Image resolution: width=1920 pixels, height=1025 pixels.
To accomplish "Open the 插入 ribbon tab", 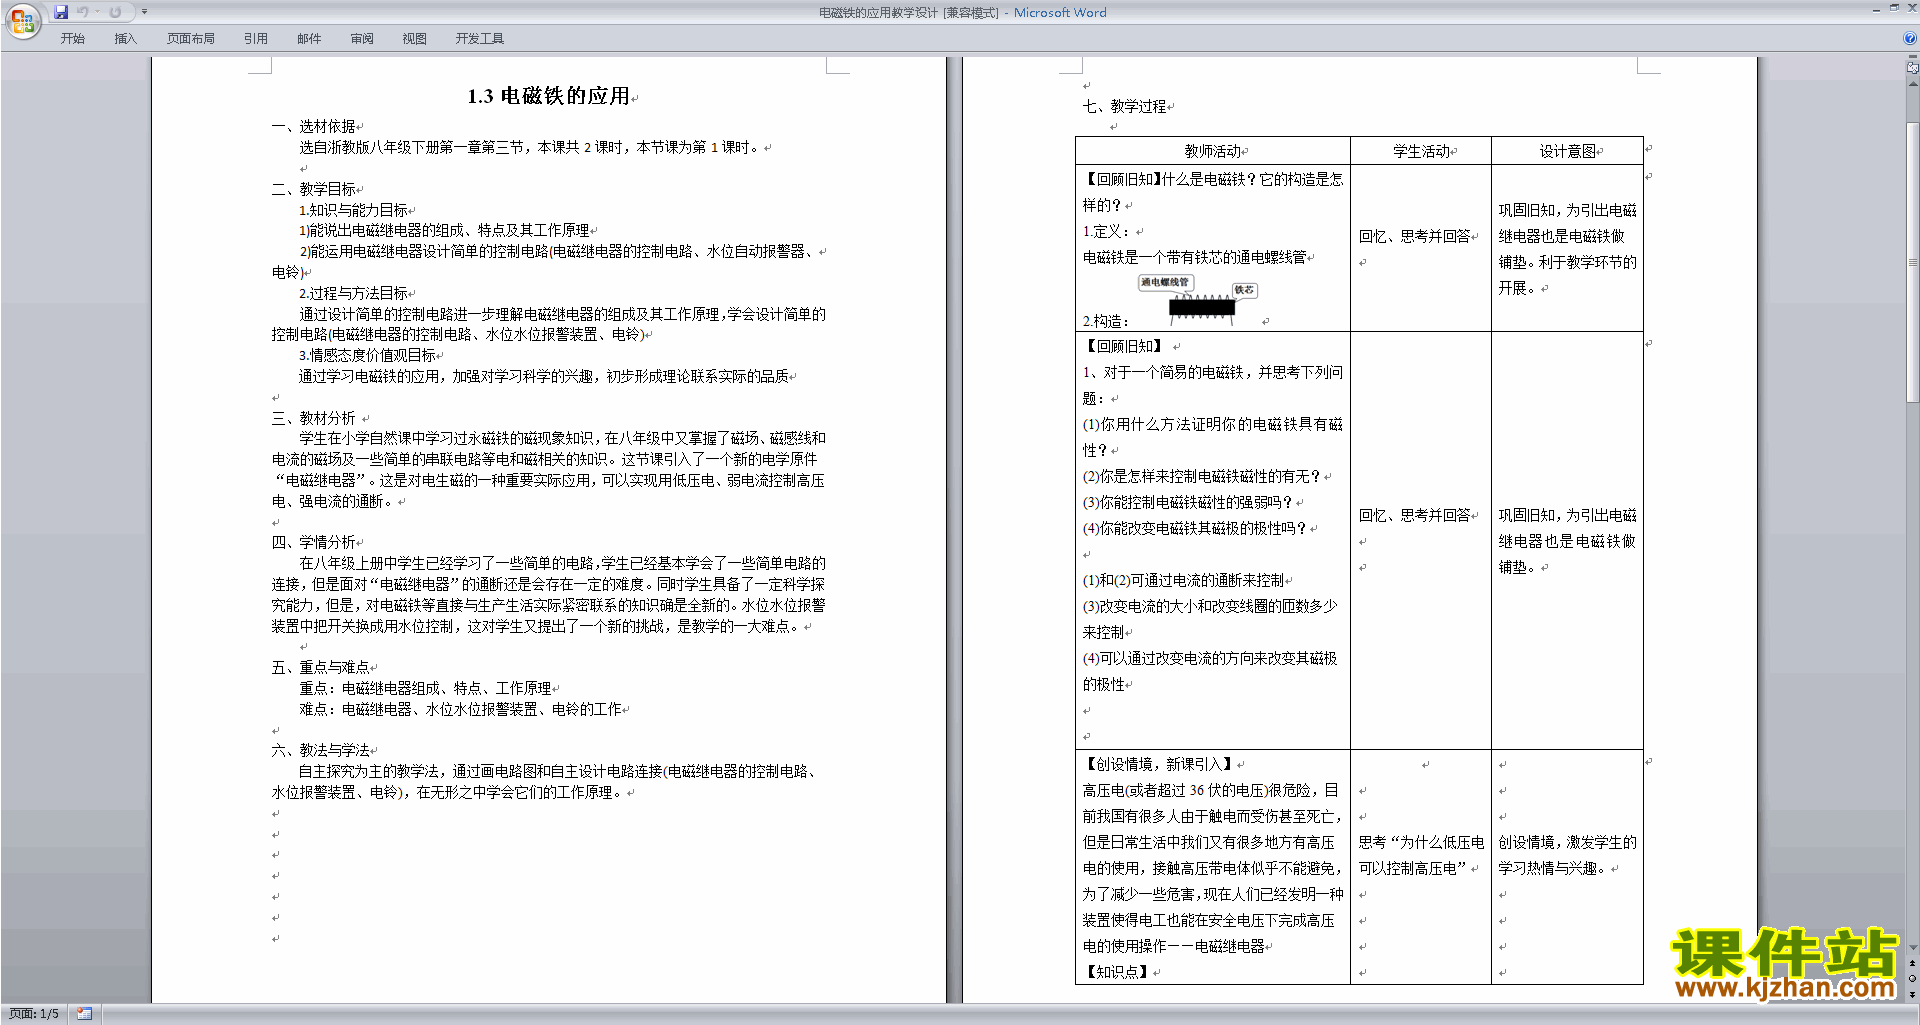I will coord(125,39).
